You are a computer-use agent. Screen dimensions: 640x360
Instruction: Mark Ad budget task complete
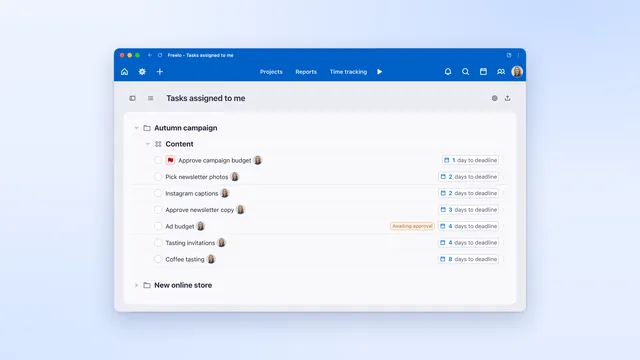[x=158, y=226]
